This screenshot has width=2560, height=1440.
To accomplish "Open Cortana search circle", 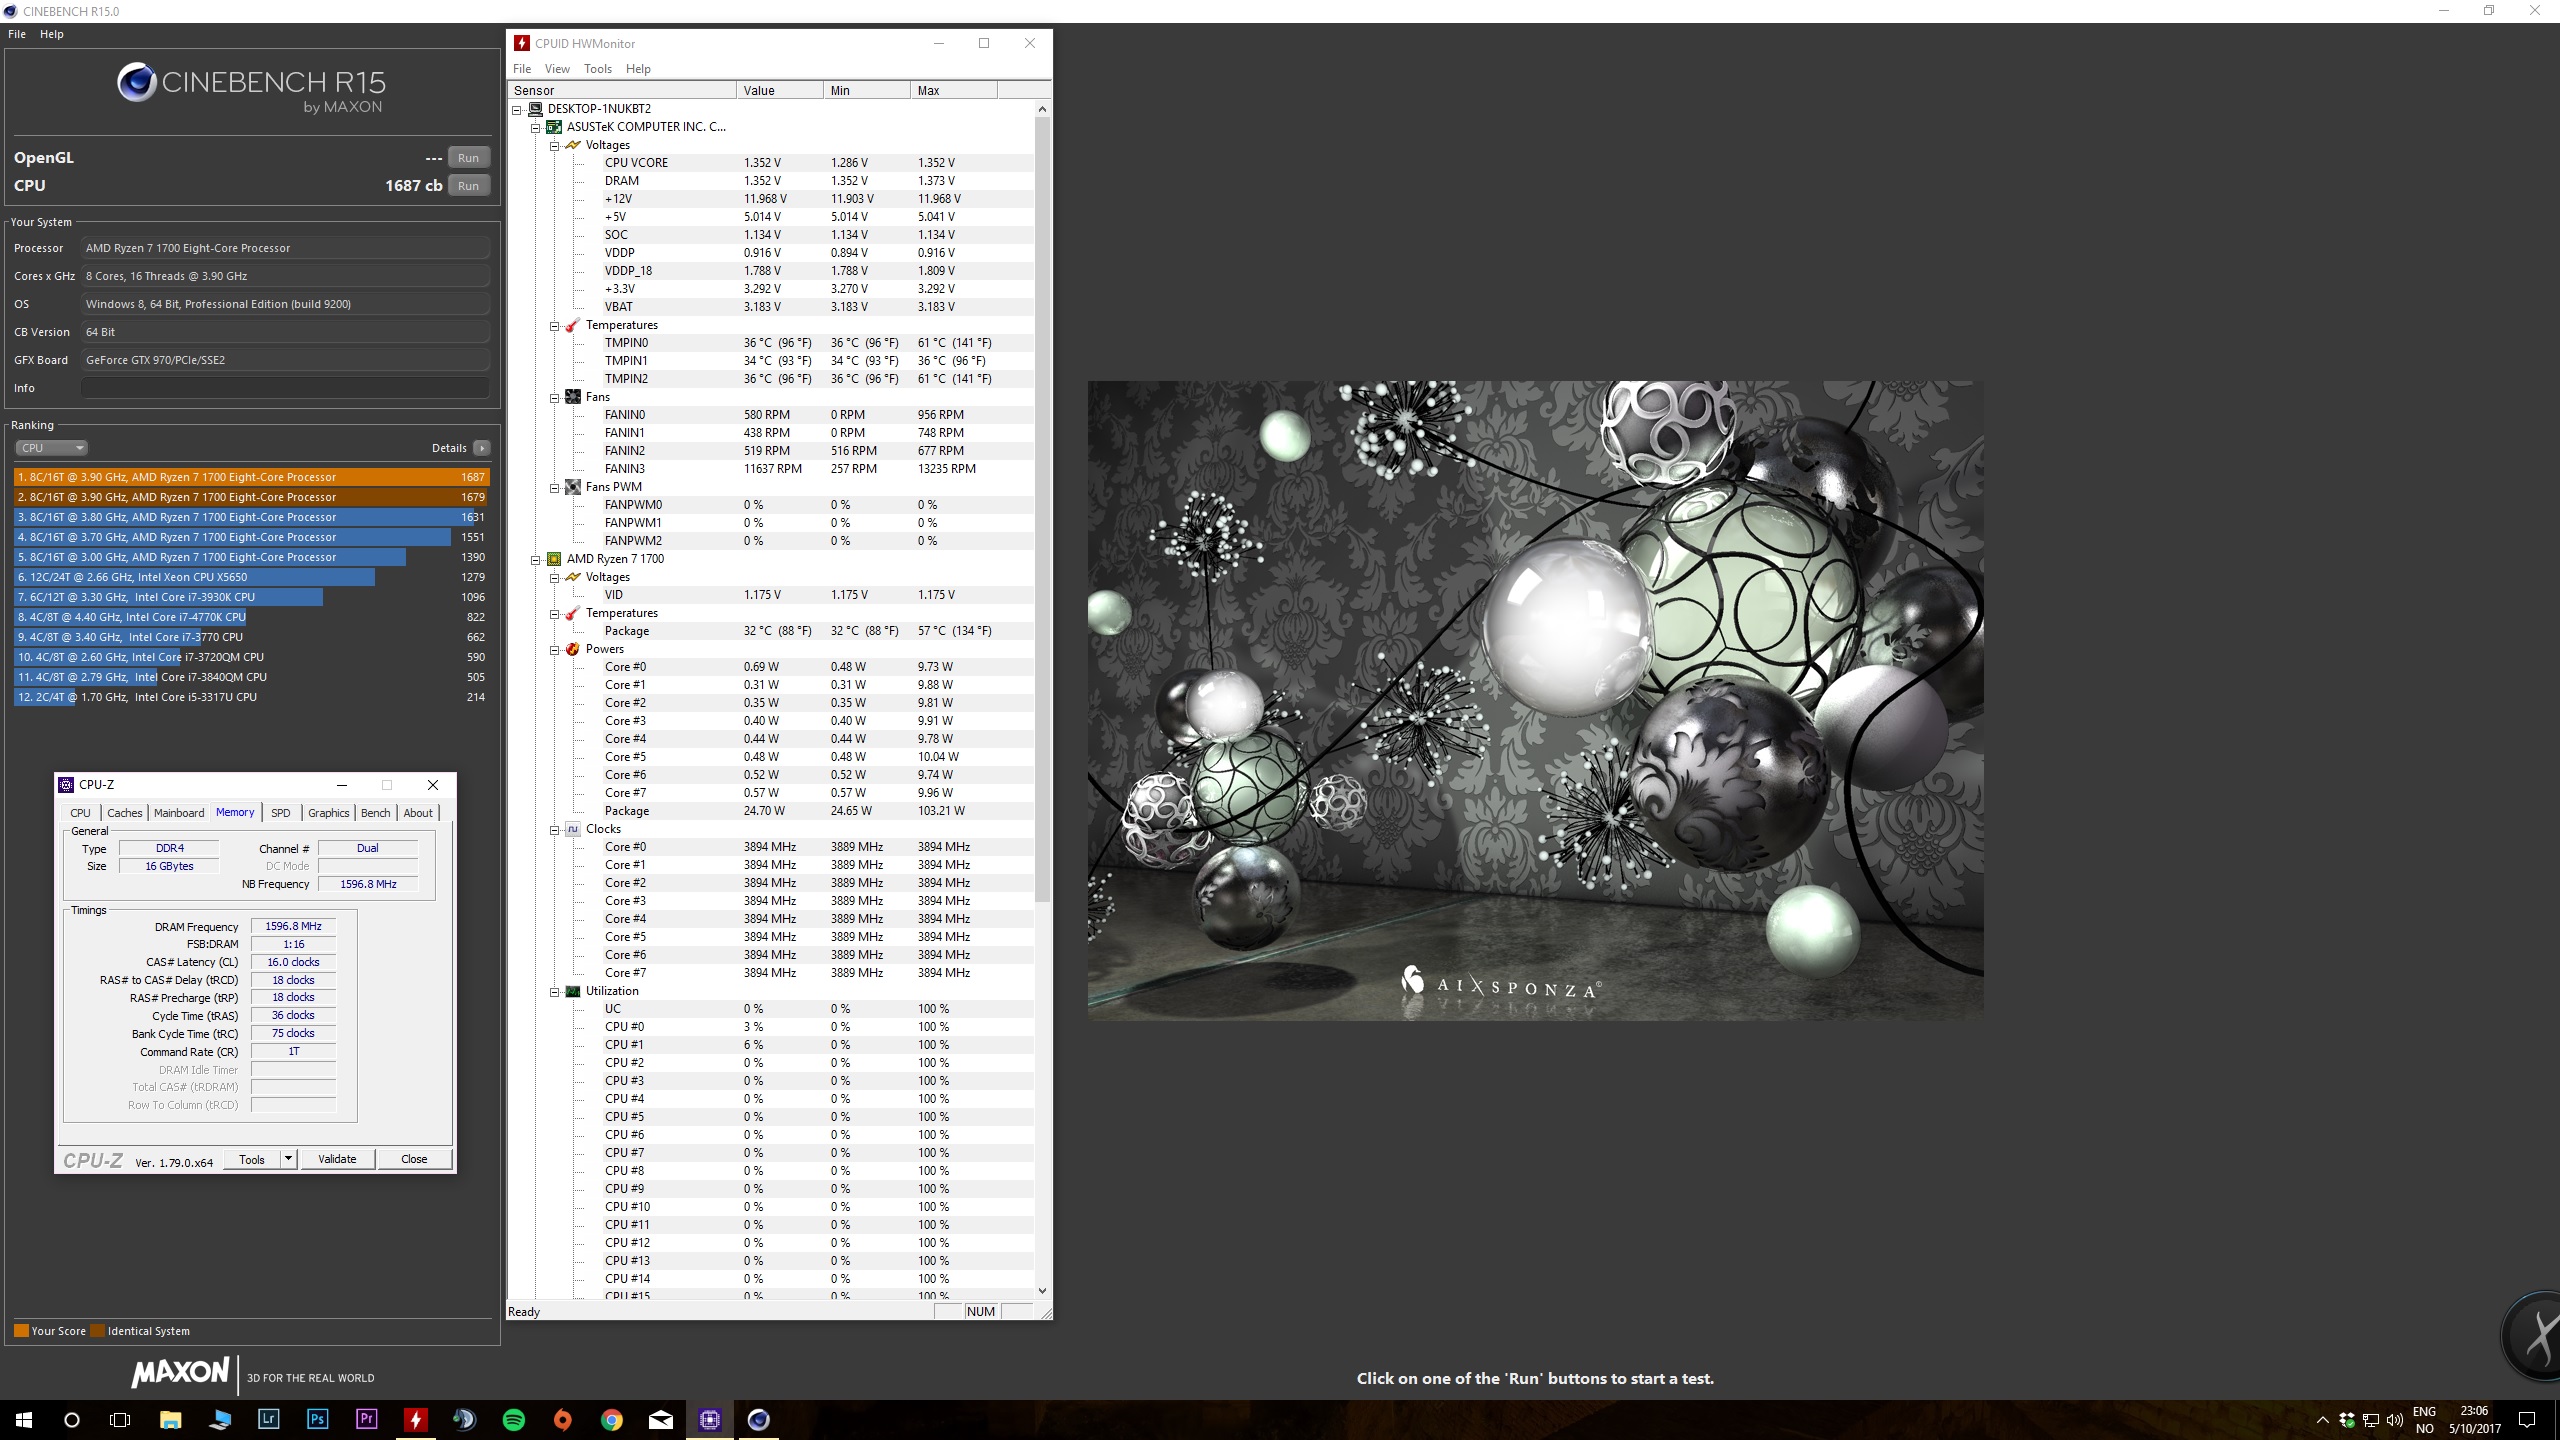I will point(72,1420).
